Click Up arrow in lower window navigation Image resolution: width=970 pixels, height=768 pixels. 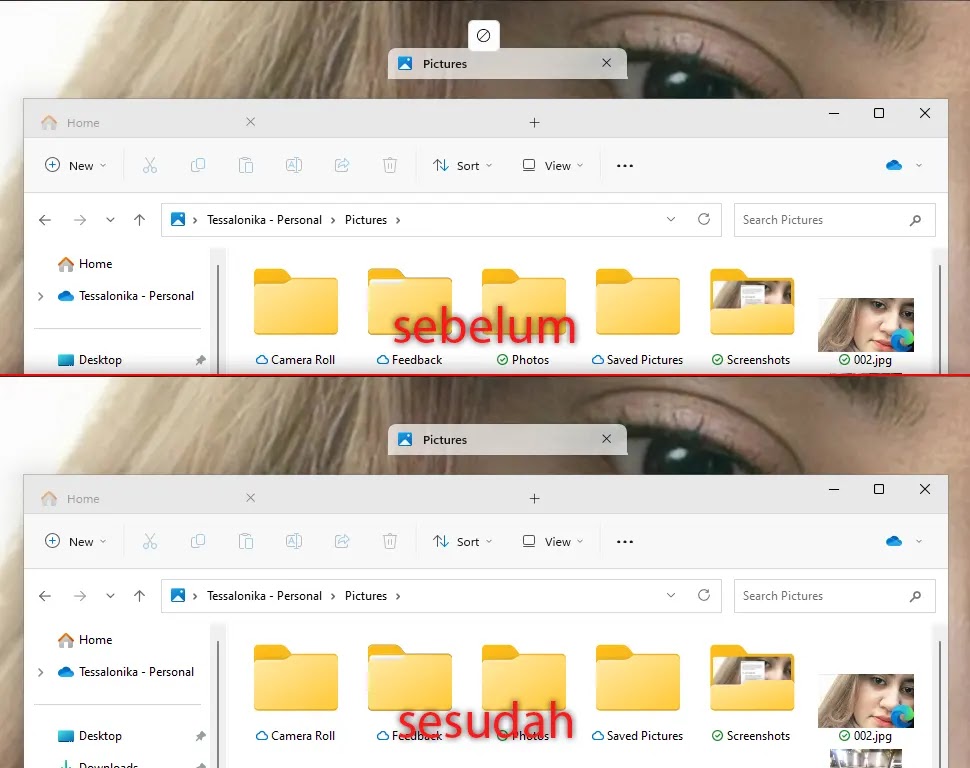click(x=139, y=596)
